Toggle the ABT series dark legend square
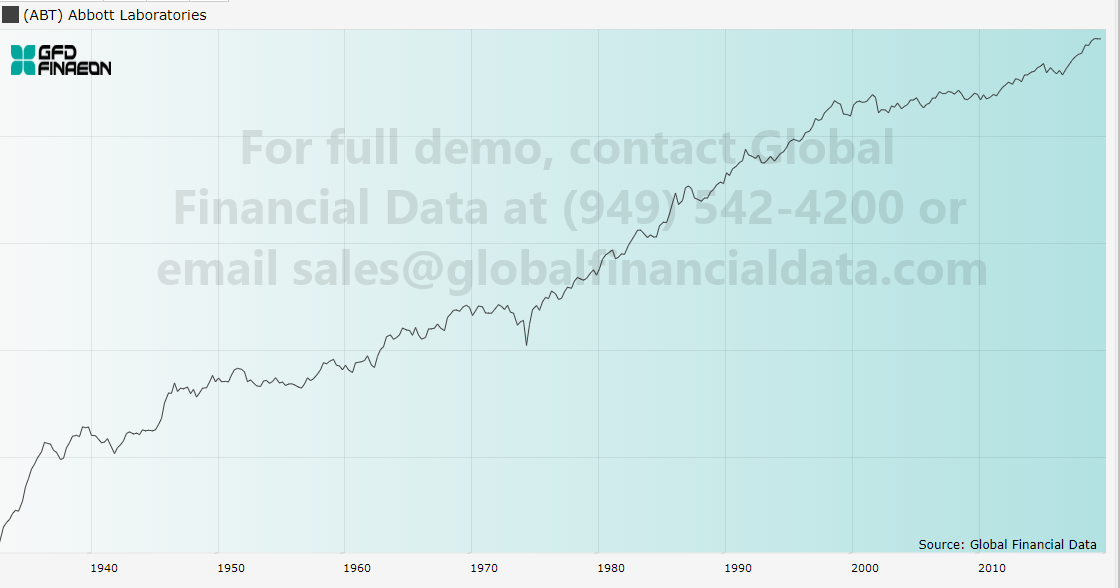The height and width of the screenshot is (588, 1120). point(10,15)
